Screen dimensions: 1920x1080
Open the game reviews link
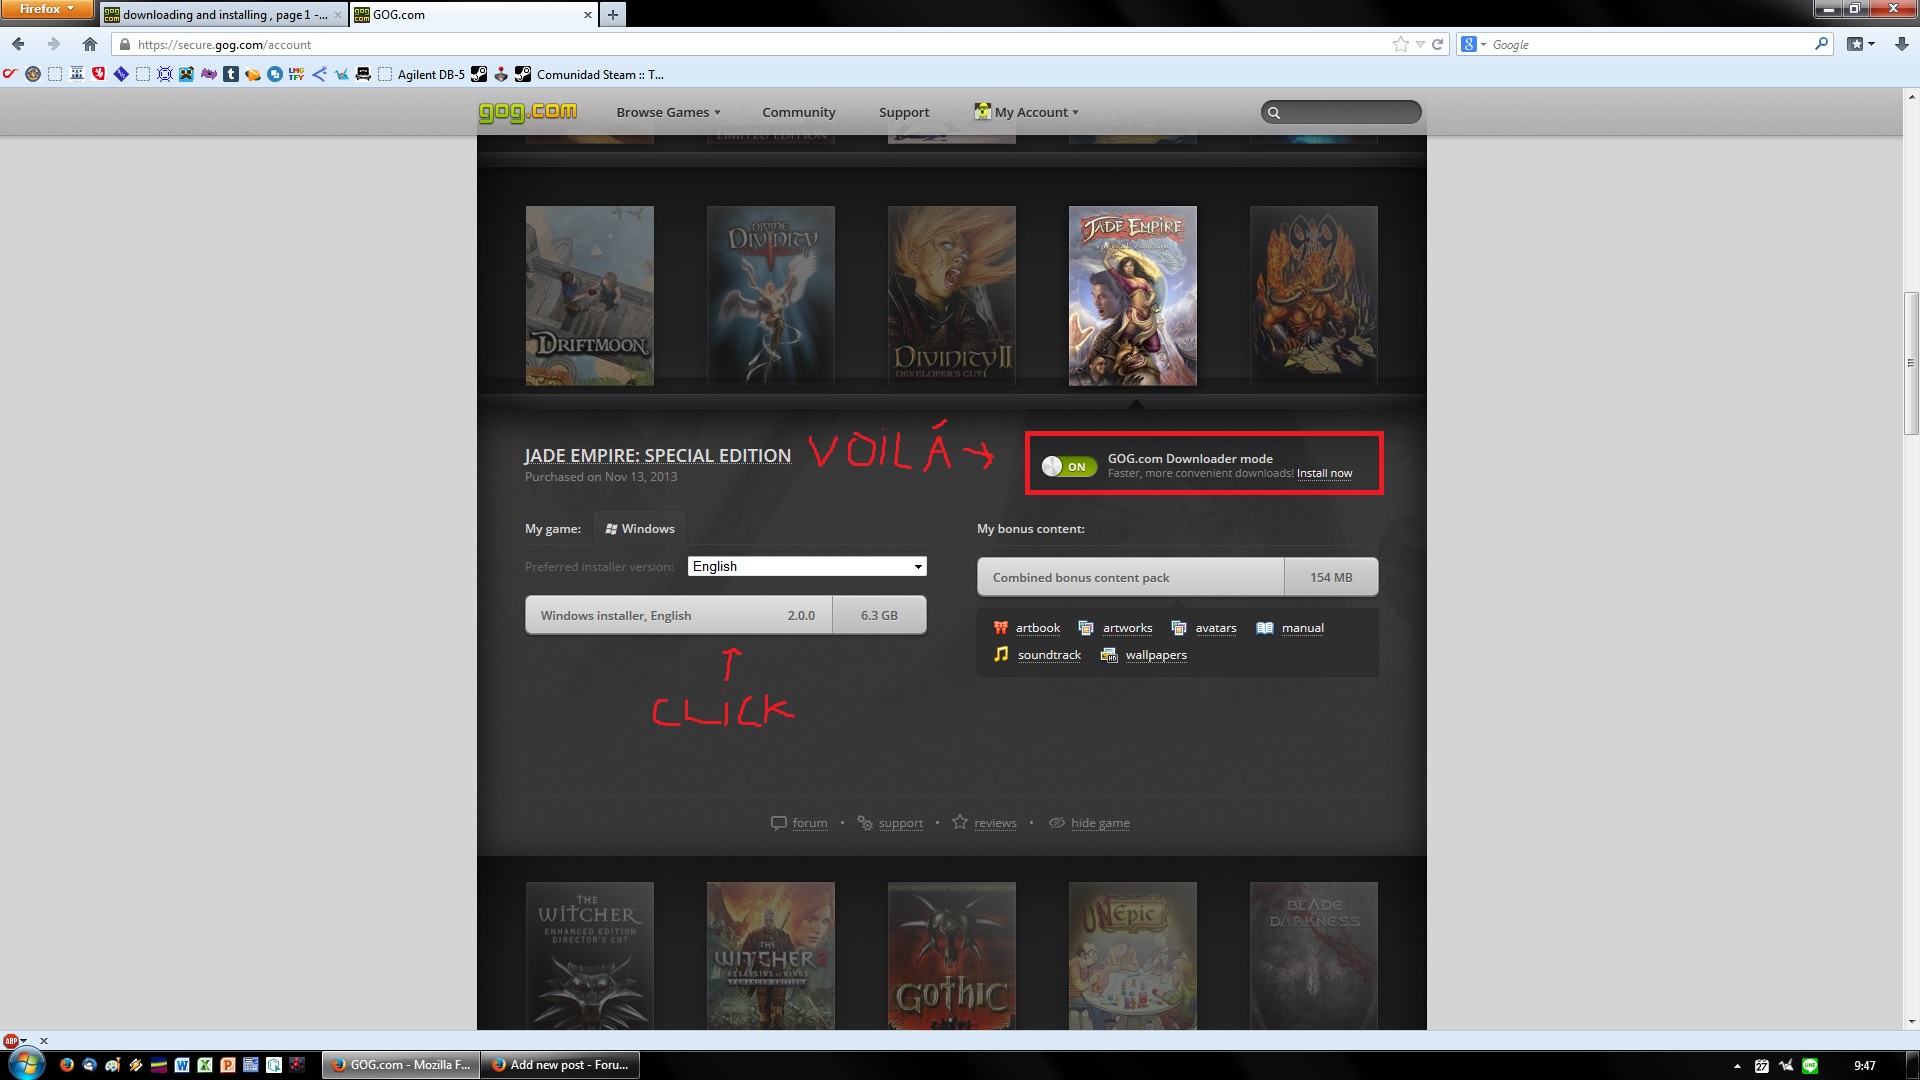click(x=995, y=823)
